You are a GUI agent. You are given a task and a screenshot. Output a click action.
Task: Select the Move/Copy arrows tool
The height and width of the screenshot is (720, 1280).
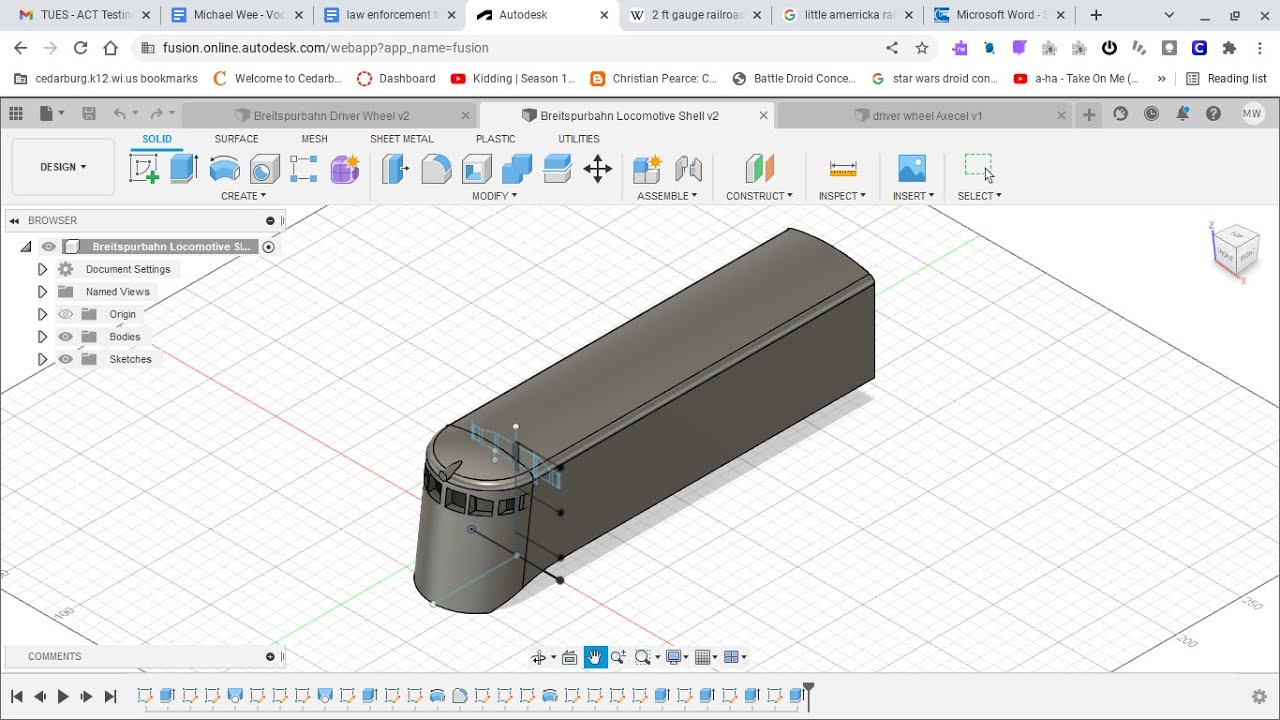point(597,168)
